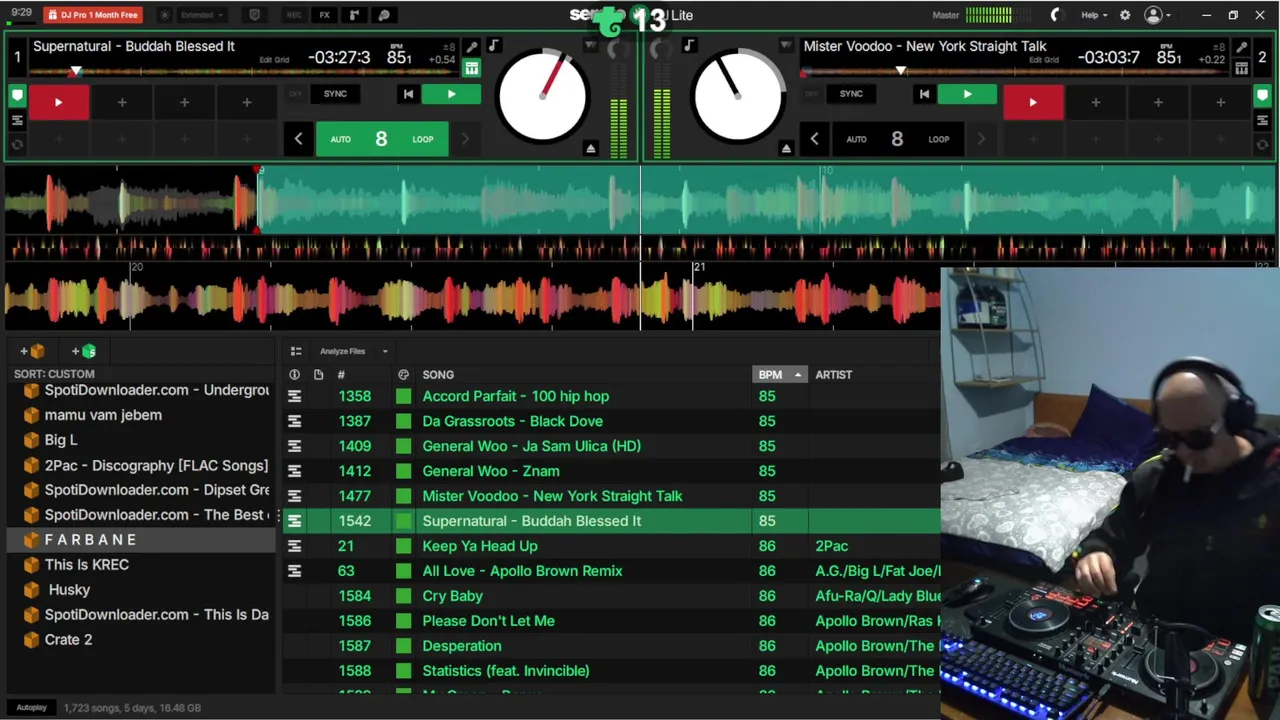Screen dimensions: 1280x720
Task: Toggle deck 2 tempo range ±8
Action: click(1219, 47)
